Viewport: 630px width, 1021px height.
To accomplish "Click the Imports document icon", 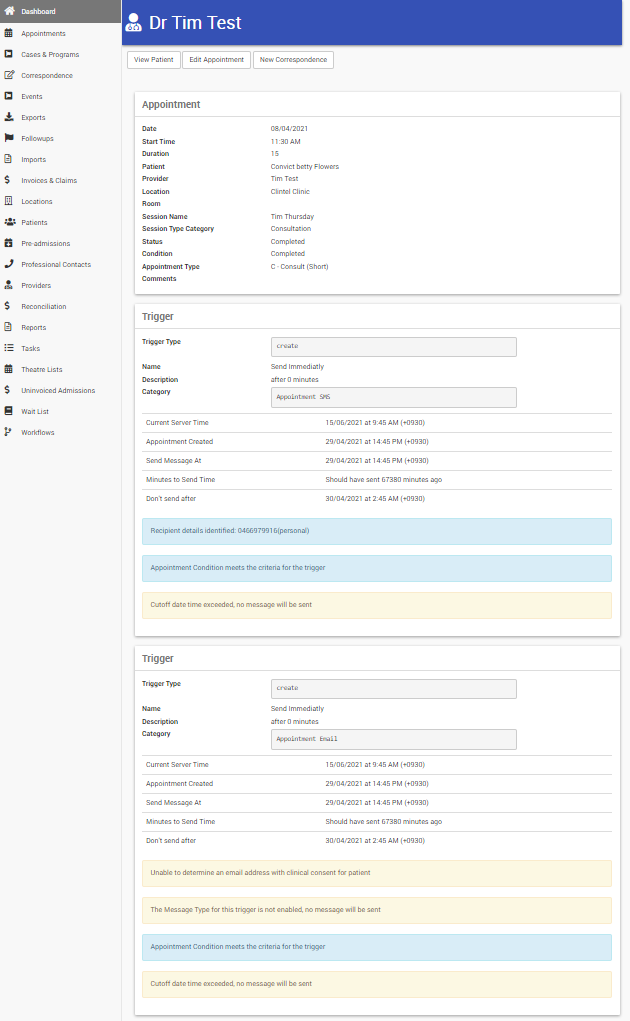I will coord(8,159).
